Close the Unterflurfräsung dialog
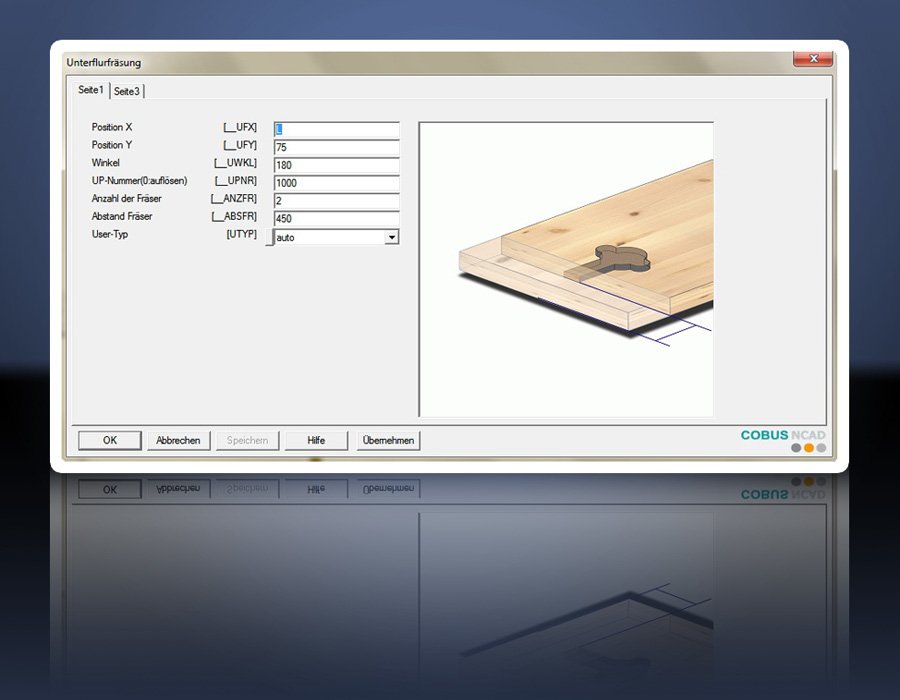Image resolution: width=900 pixels, height=700 pixels. tap(813, 59)
